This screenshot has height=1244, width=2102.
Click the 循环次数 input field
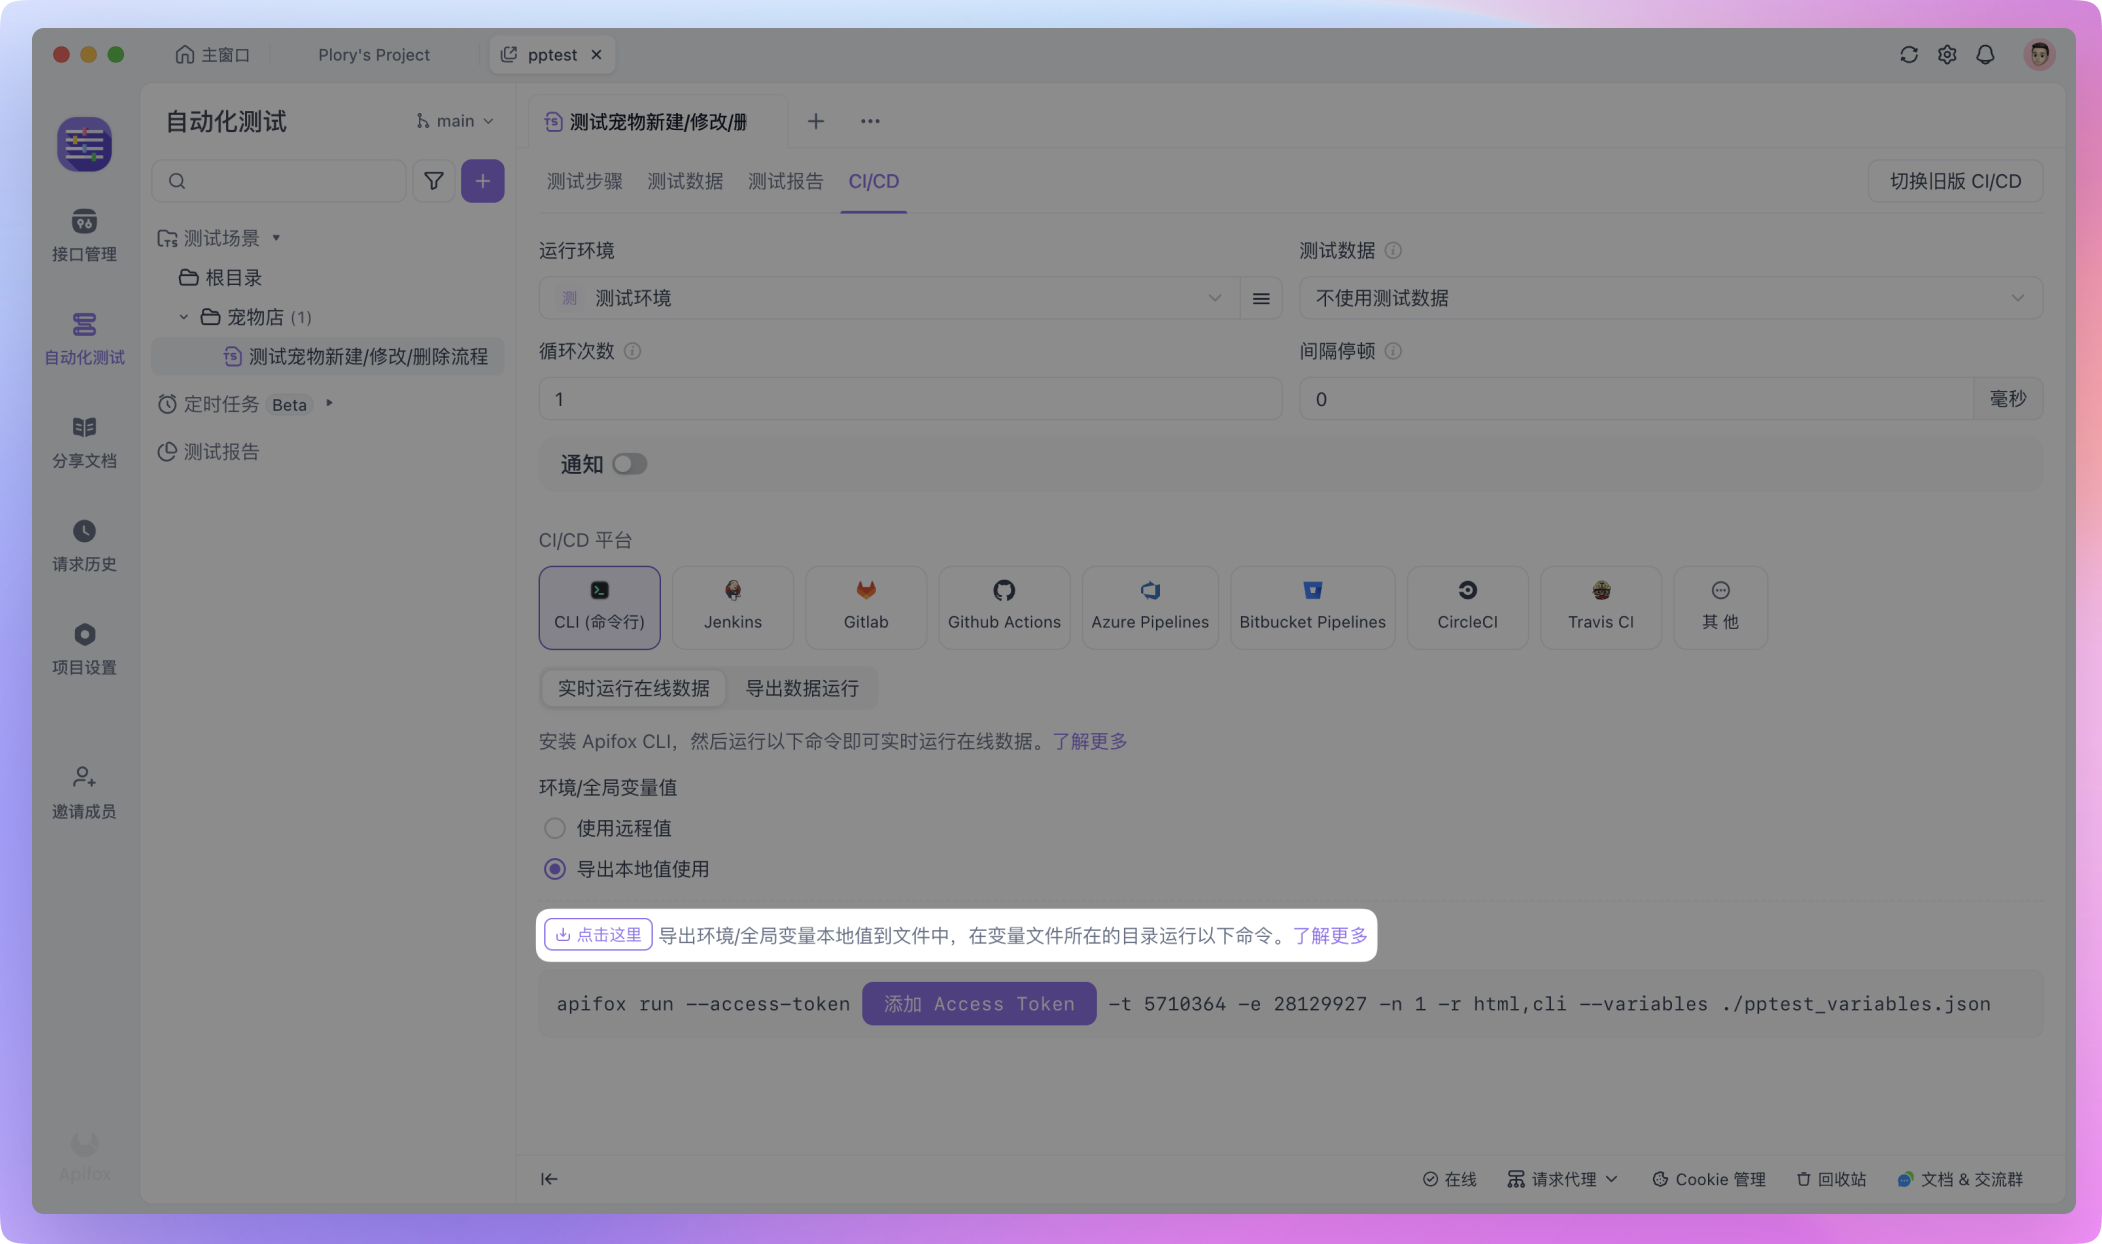click(909, 399)
